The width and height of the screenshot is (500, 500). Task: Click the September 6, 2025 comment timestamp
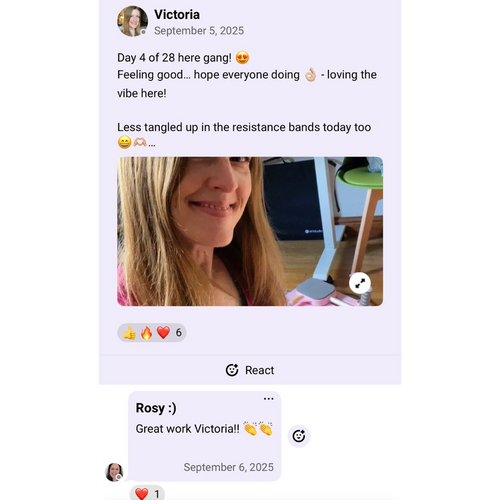tap(228, 467)
